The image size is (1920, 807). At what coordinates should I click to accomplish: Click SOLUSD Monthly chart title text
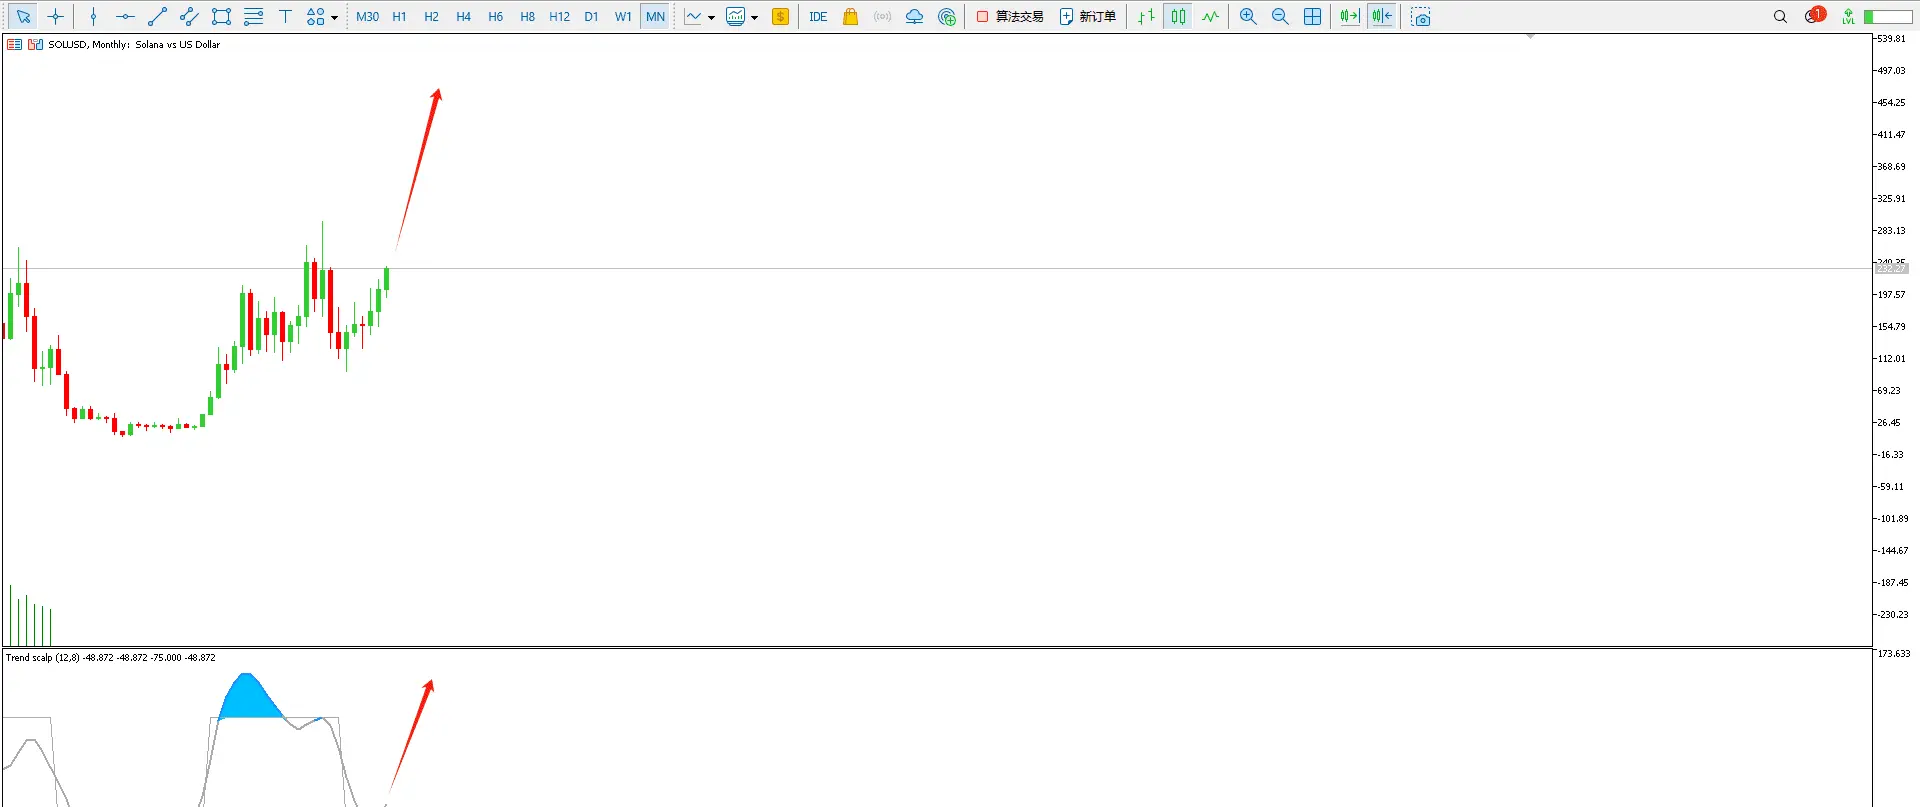134,44
